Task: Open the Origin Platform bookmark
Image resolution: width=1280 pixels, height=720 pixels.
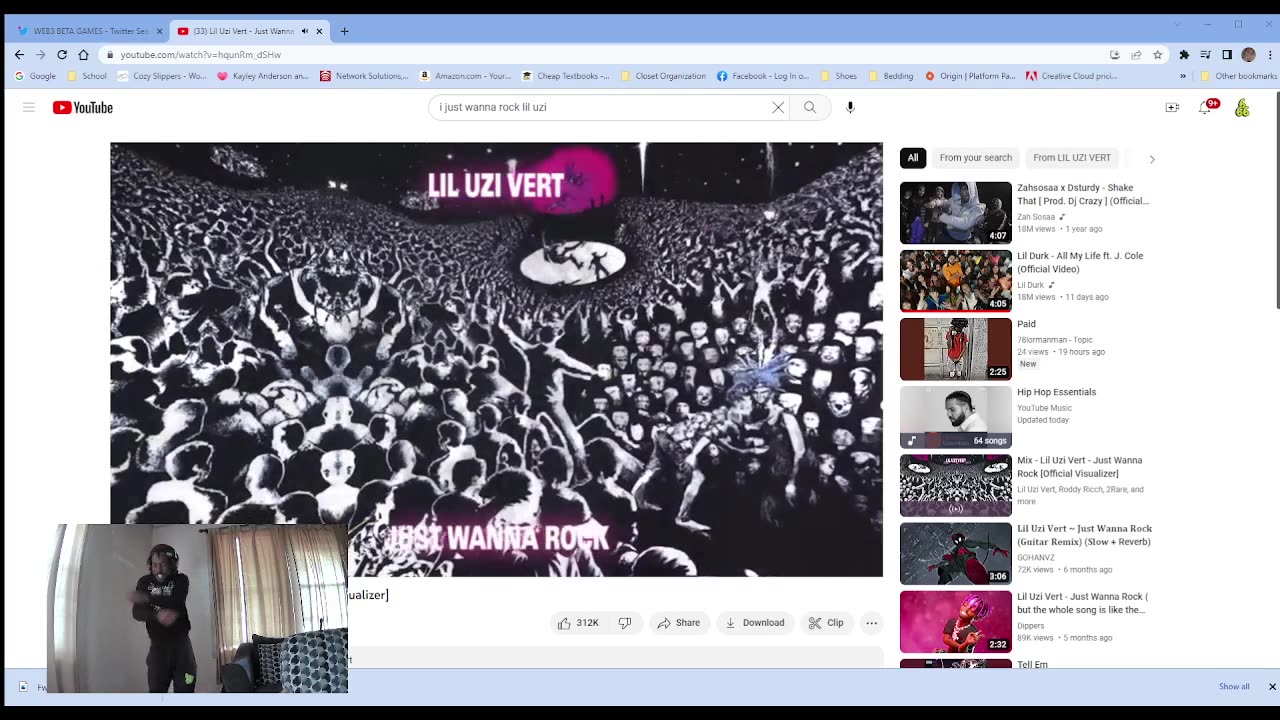Action: (x=970, y=76)
